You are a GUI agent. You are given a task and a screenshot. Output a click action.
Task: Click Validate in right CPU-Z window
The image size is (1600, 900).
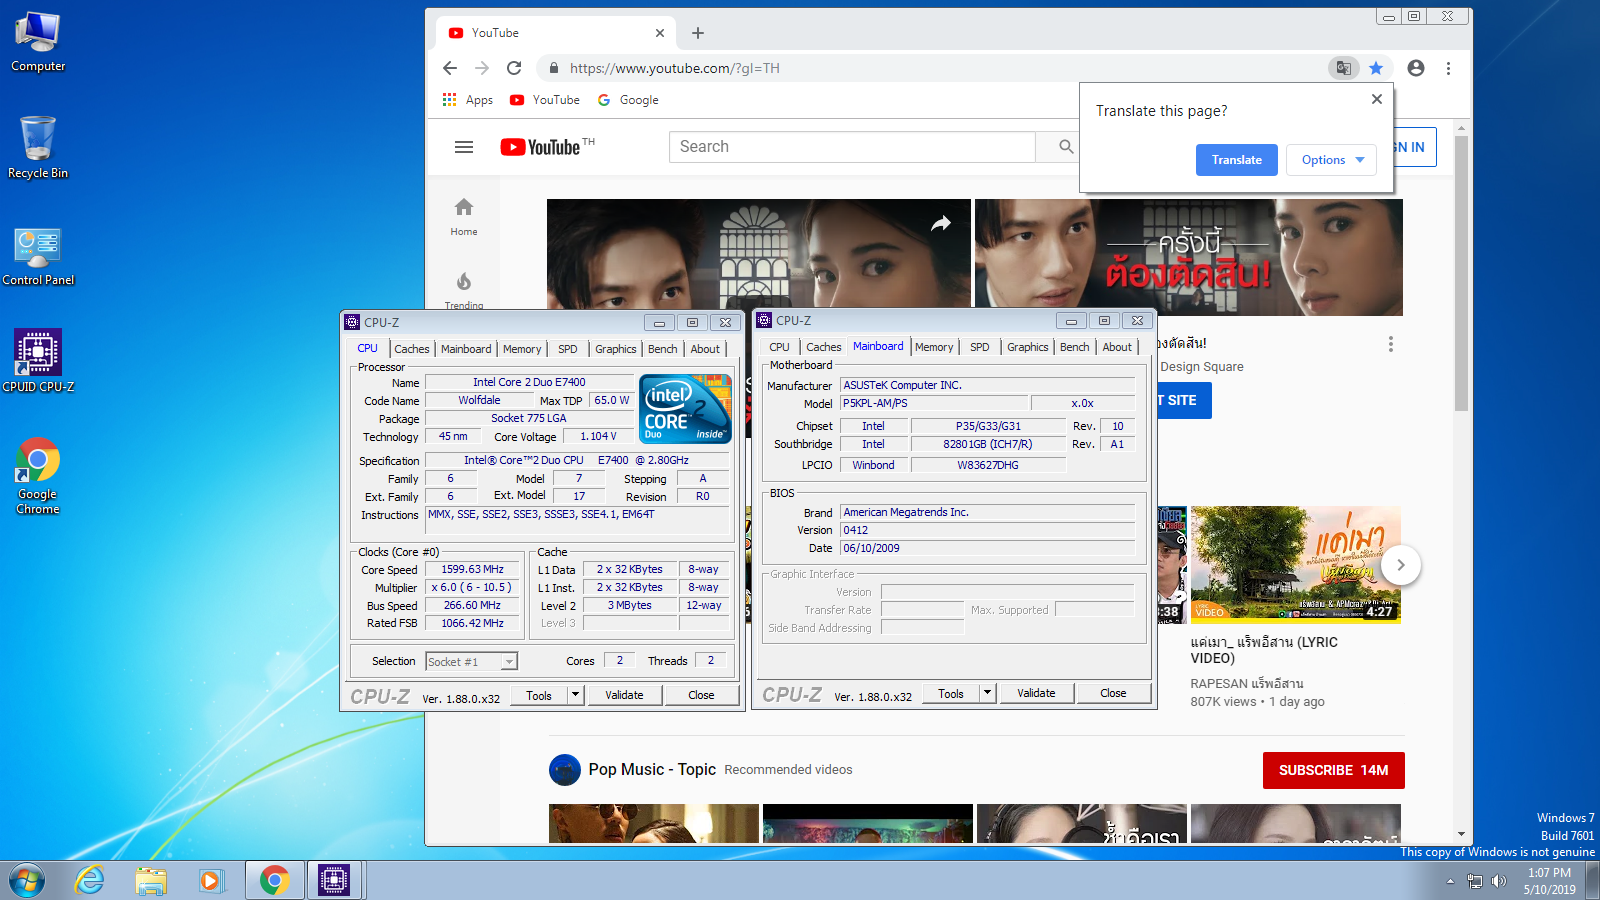click(1036, 693)
